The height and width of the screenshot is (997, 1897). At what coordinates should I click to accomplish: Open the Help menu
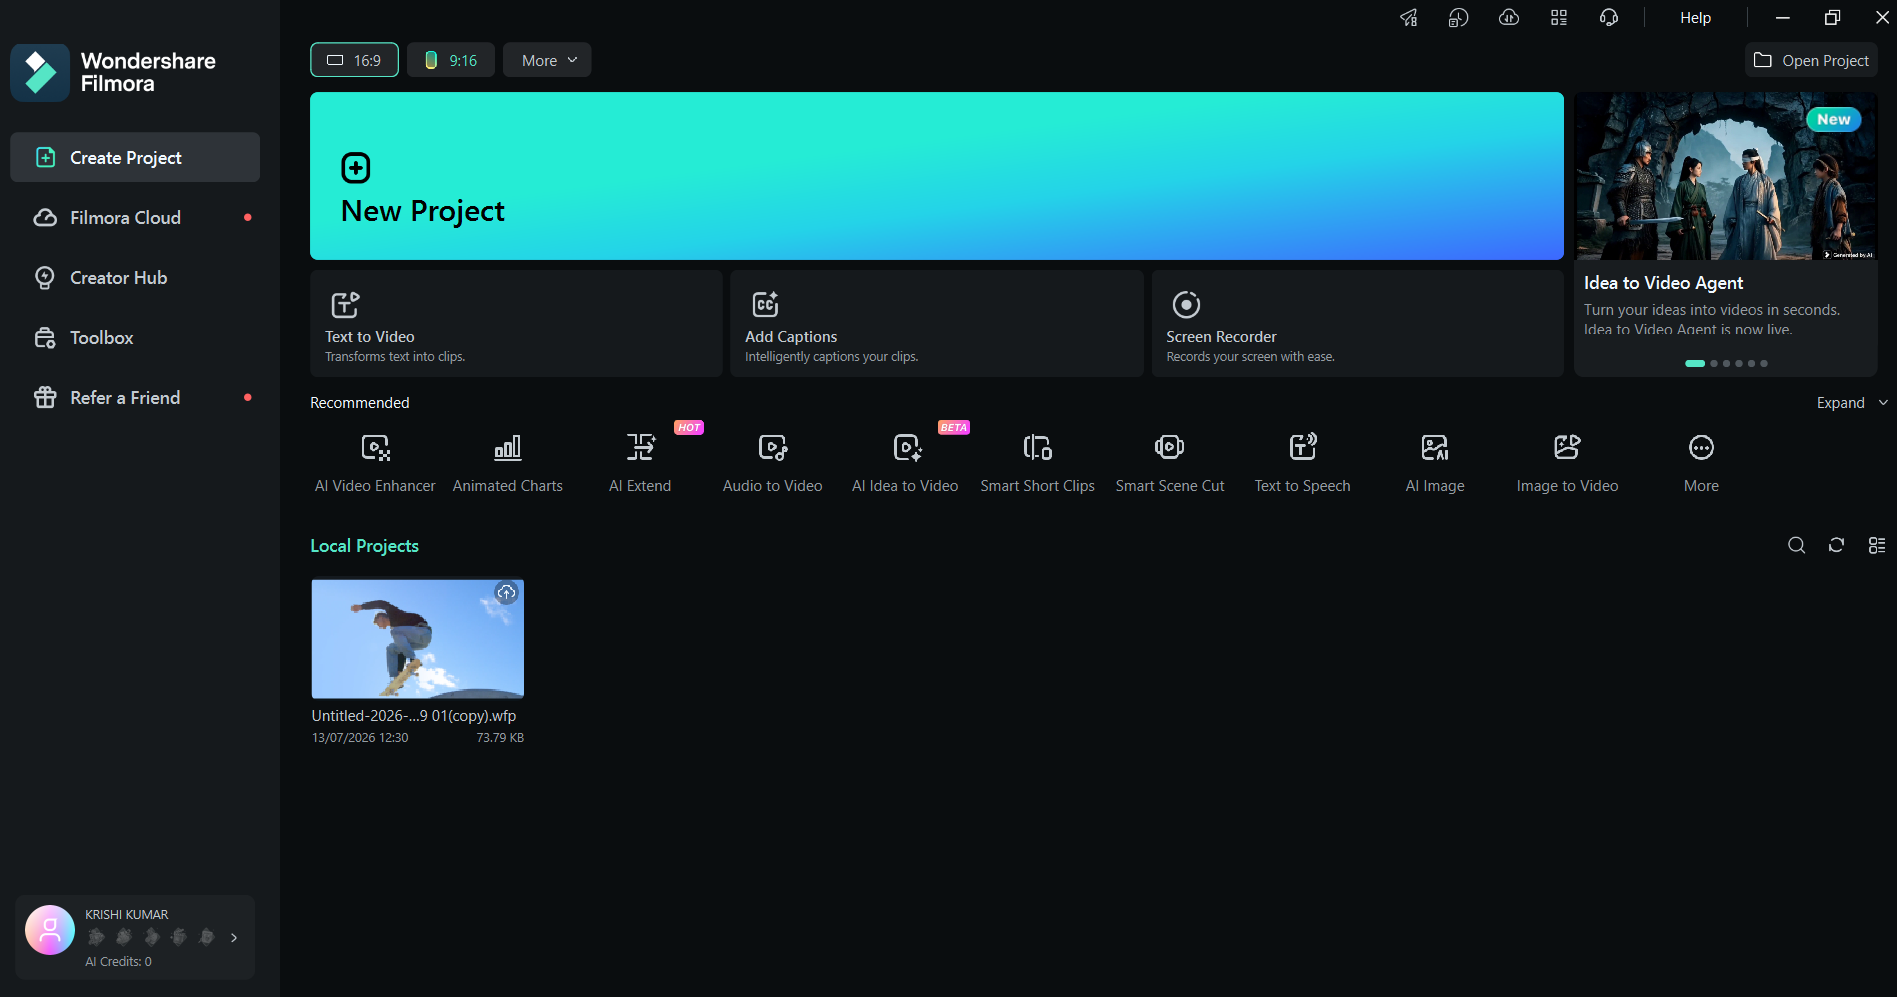pyautogui.click(x=1695, y=18)
